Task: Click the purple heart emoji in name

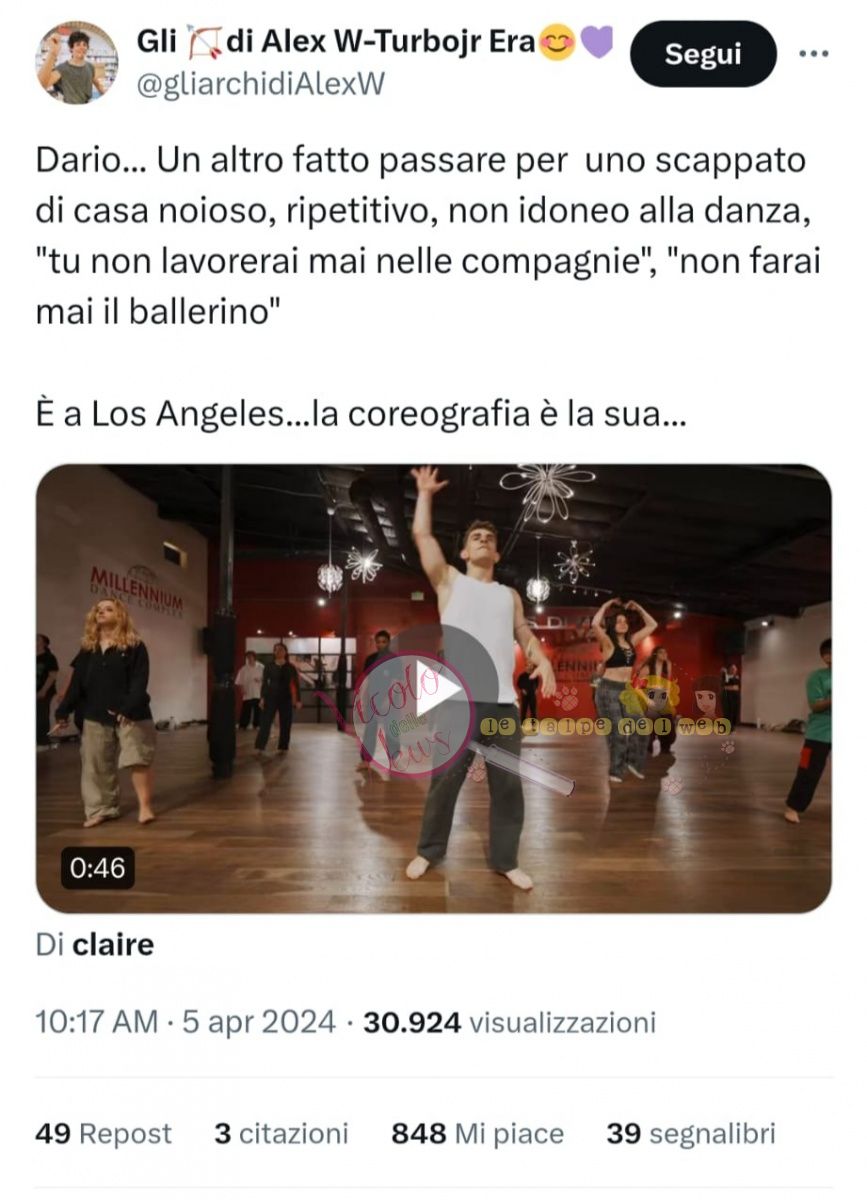Action: coord(597,43)
